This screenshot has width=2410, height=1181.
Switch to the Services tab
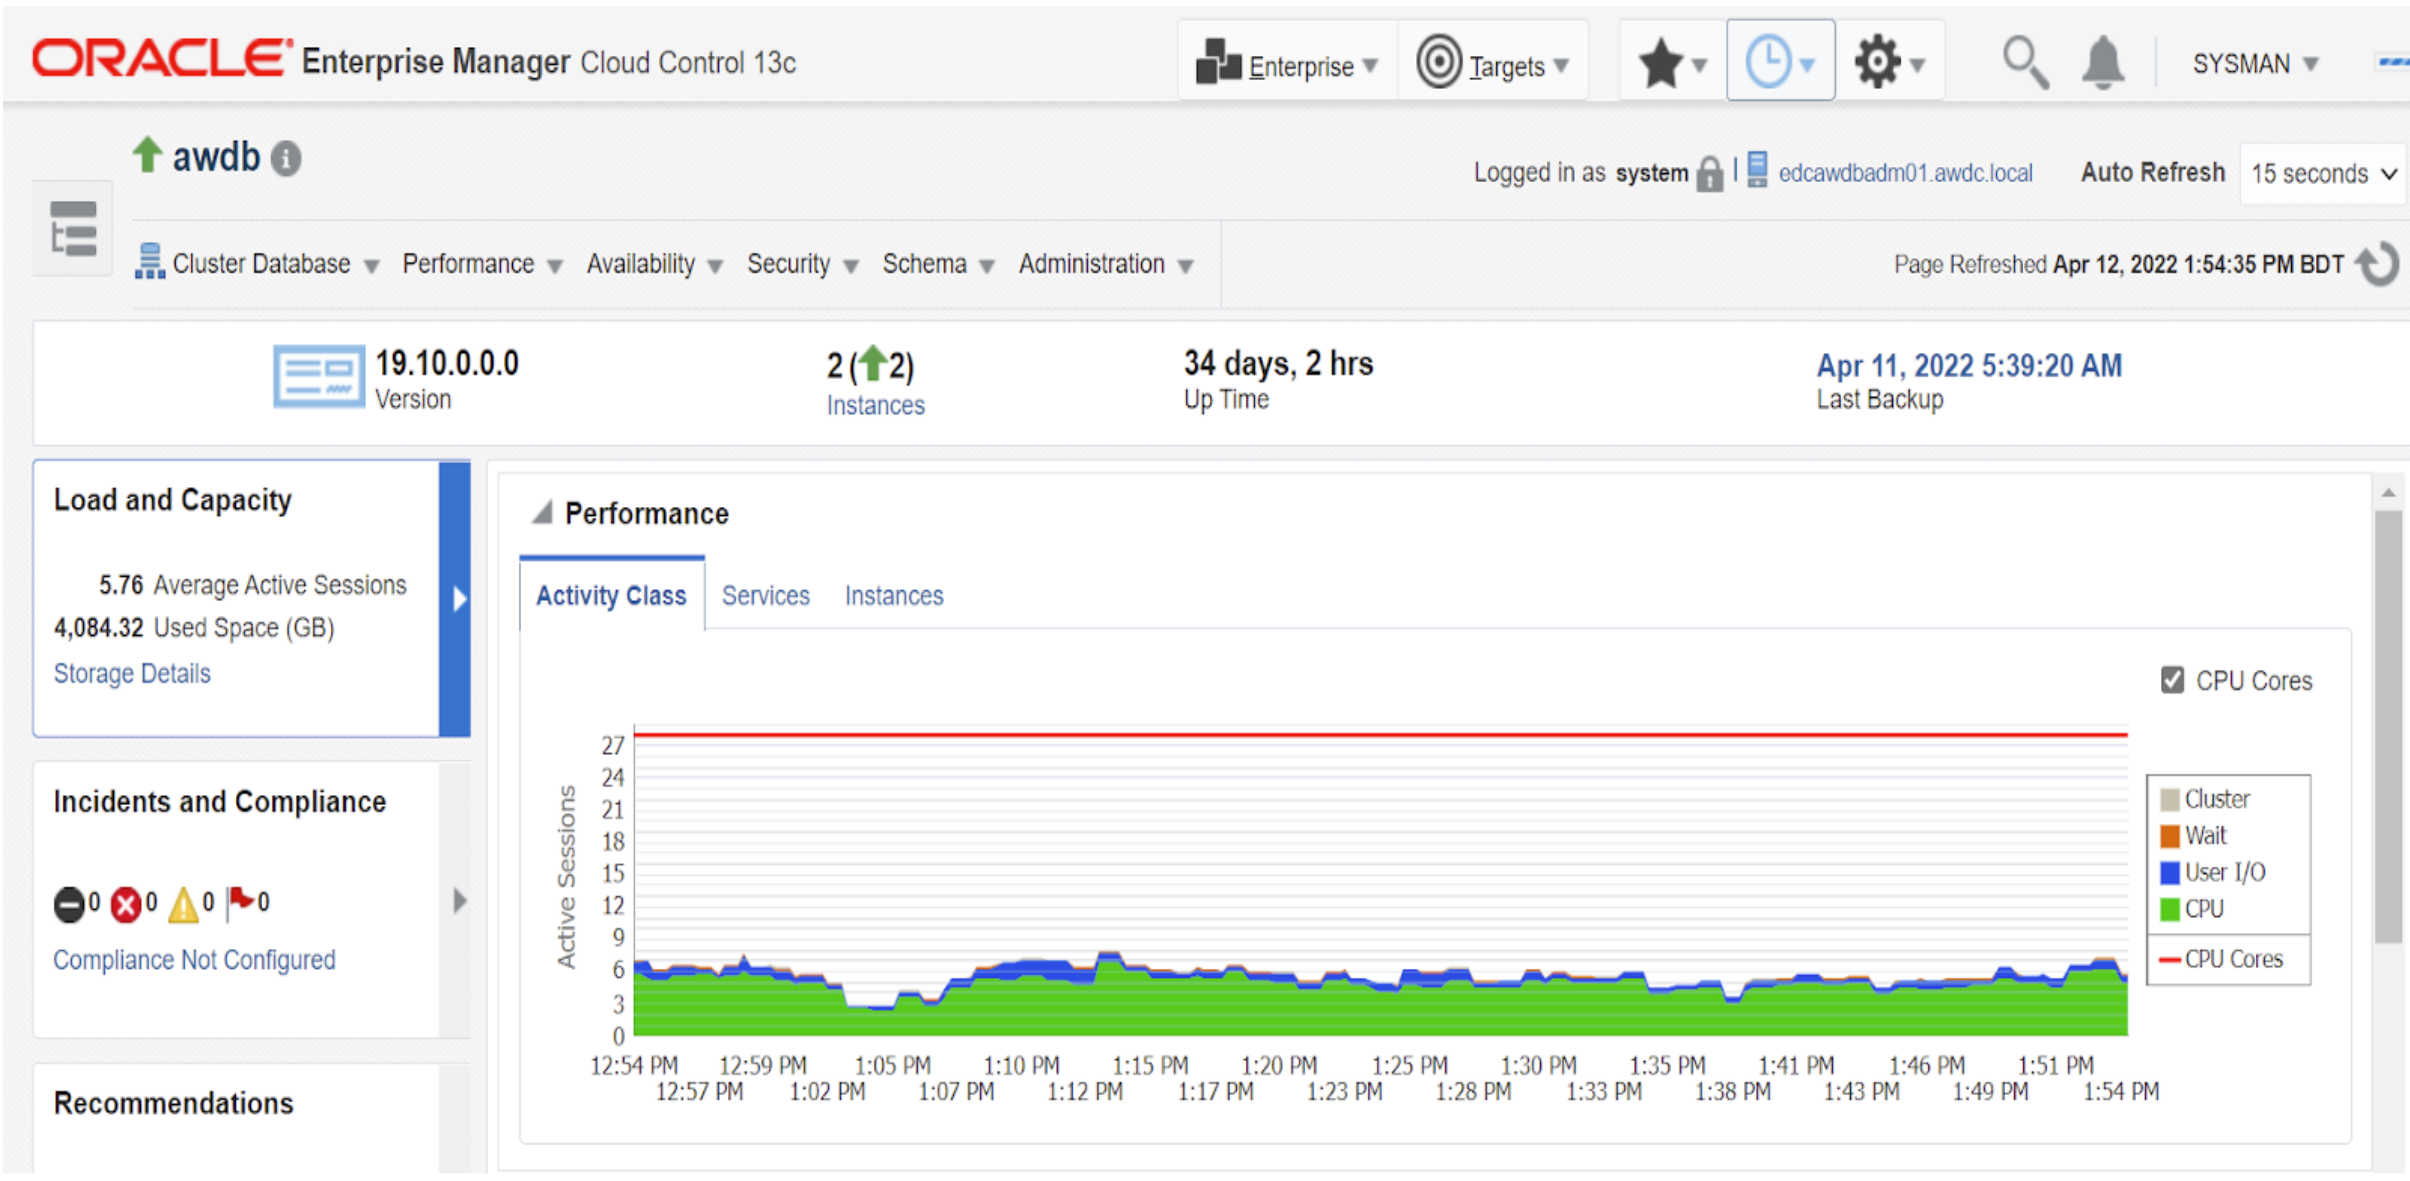pyautogui.click(x=766, y=596)
